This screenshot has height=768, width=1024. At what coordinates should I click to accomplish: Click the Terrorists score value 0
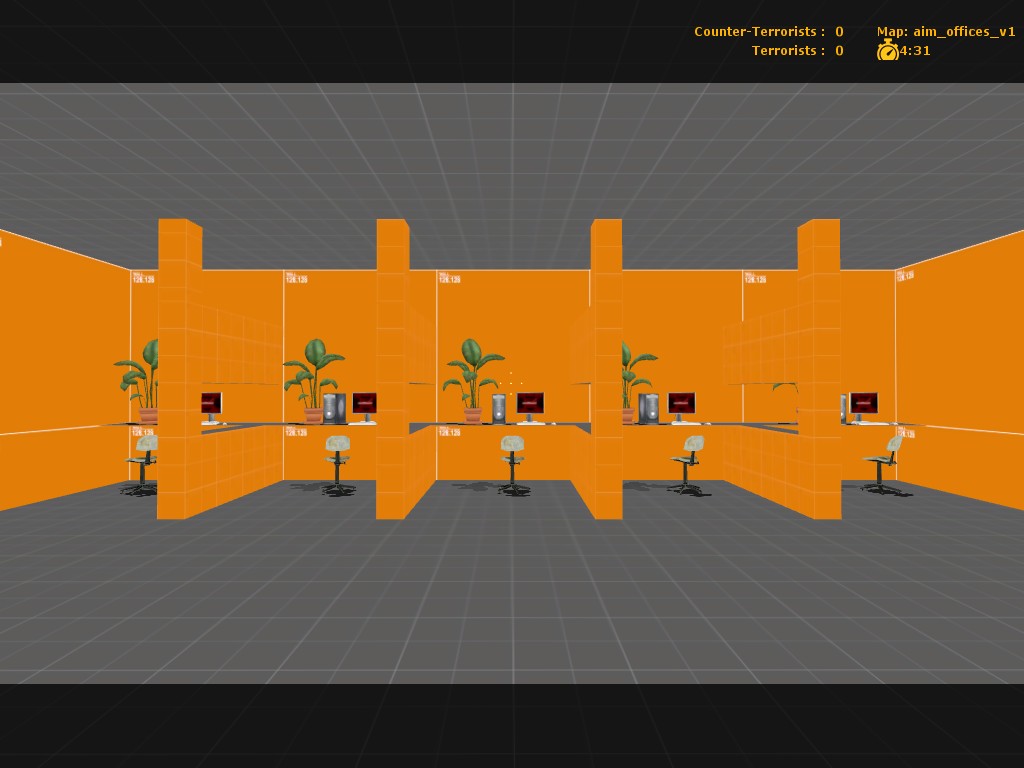click(x=839, y=50)
